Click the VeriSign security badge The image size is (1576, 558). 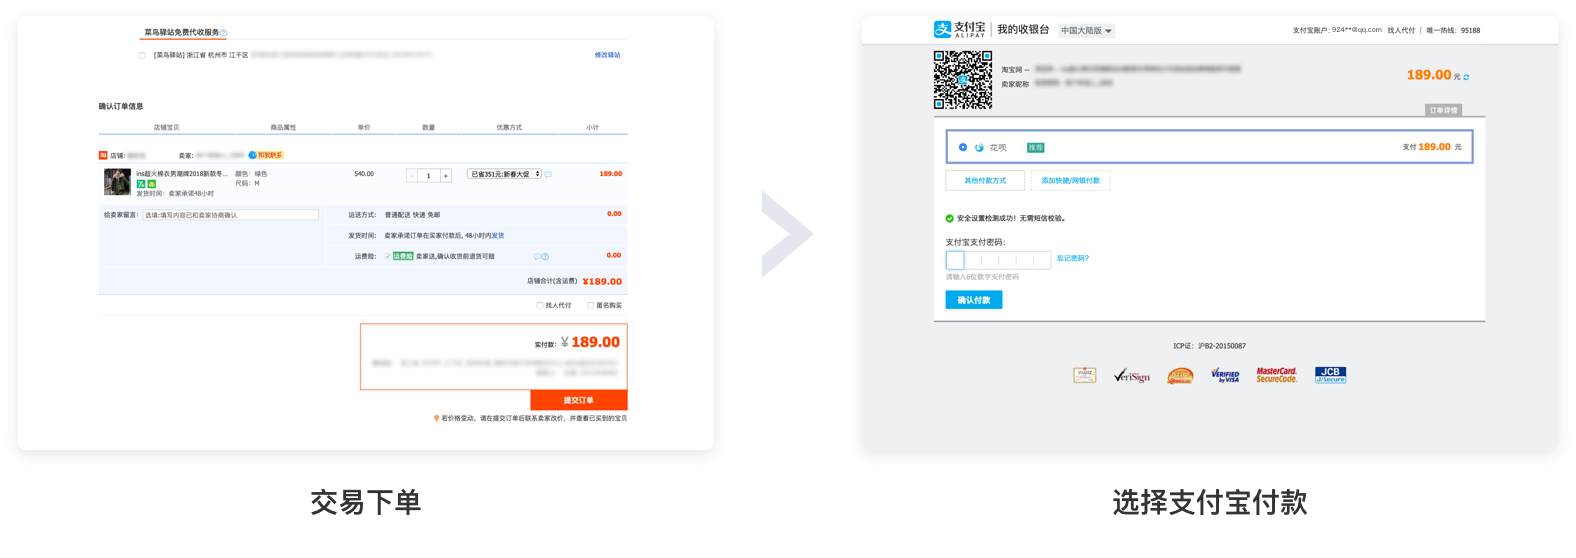click(1132, 375)
